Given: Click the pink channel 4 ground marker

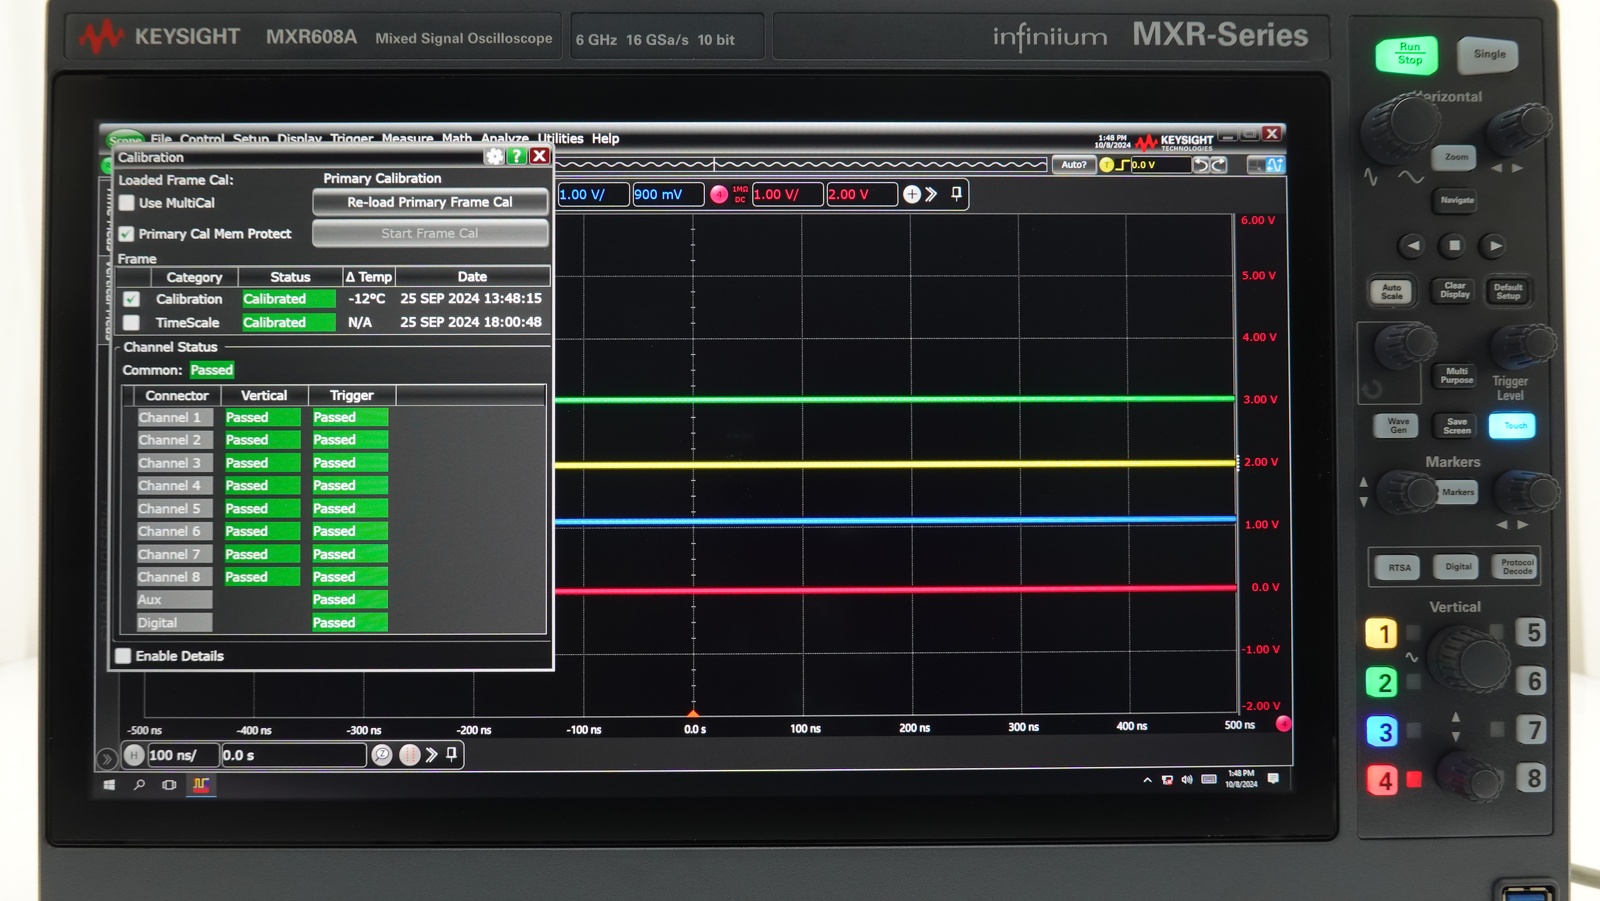Looking at the screenshot, I should pos(1284,724).
